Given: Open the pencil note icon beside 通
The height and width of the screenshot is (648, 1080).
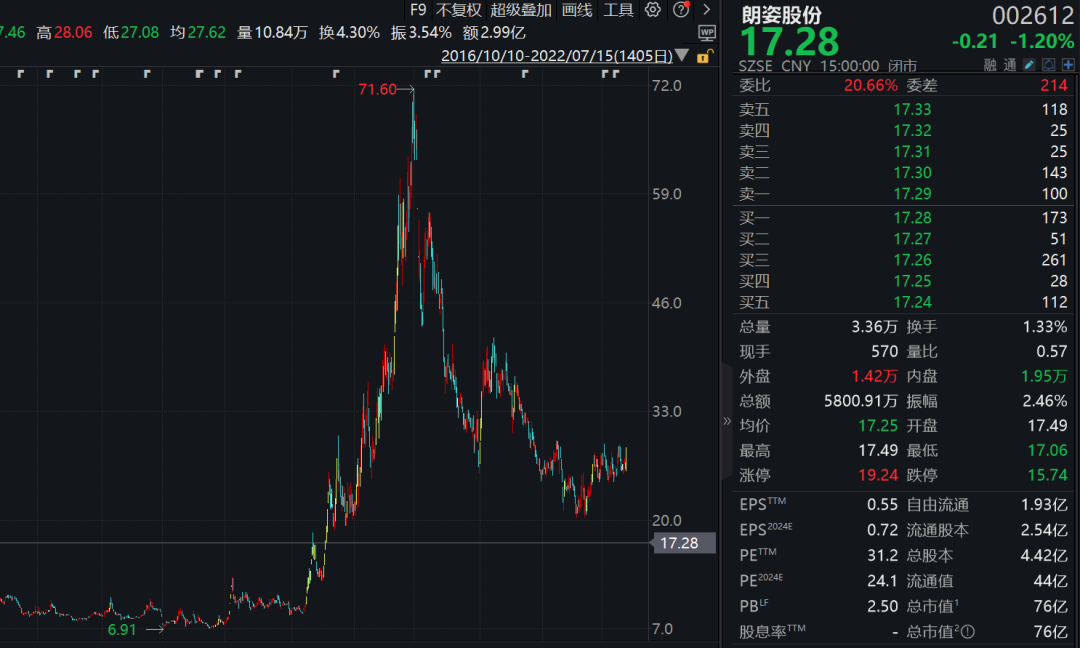Looking at the screenshot, I should click(1029, 65).
